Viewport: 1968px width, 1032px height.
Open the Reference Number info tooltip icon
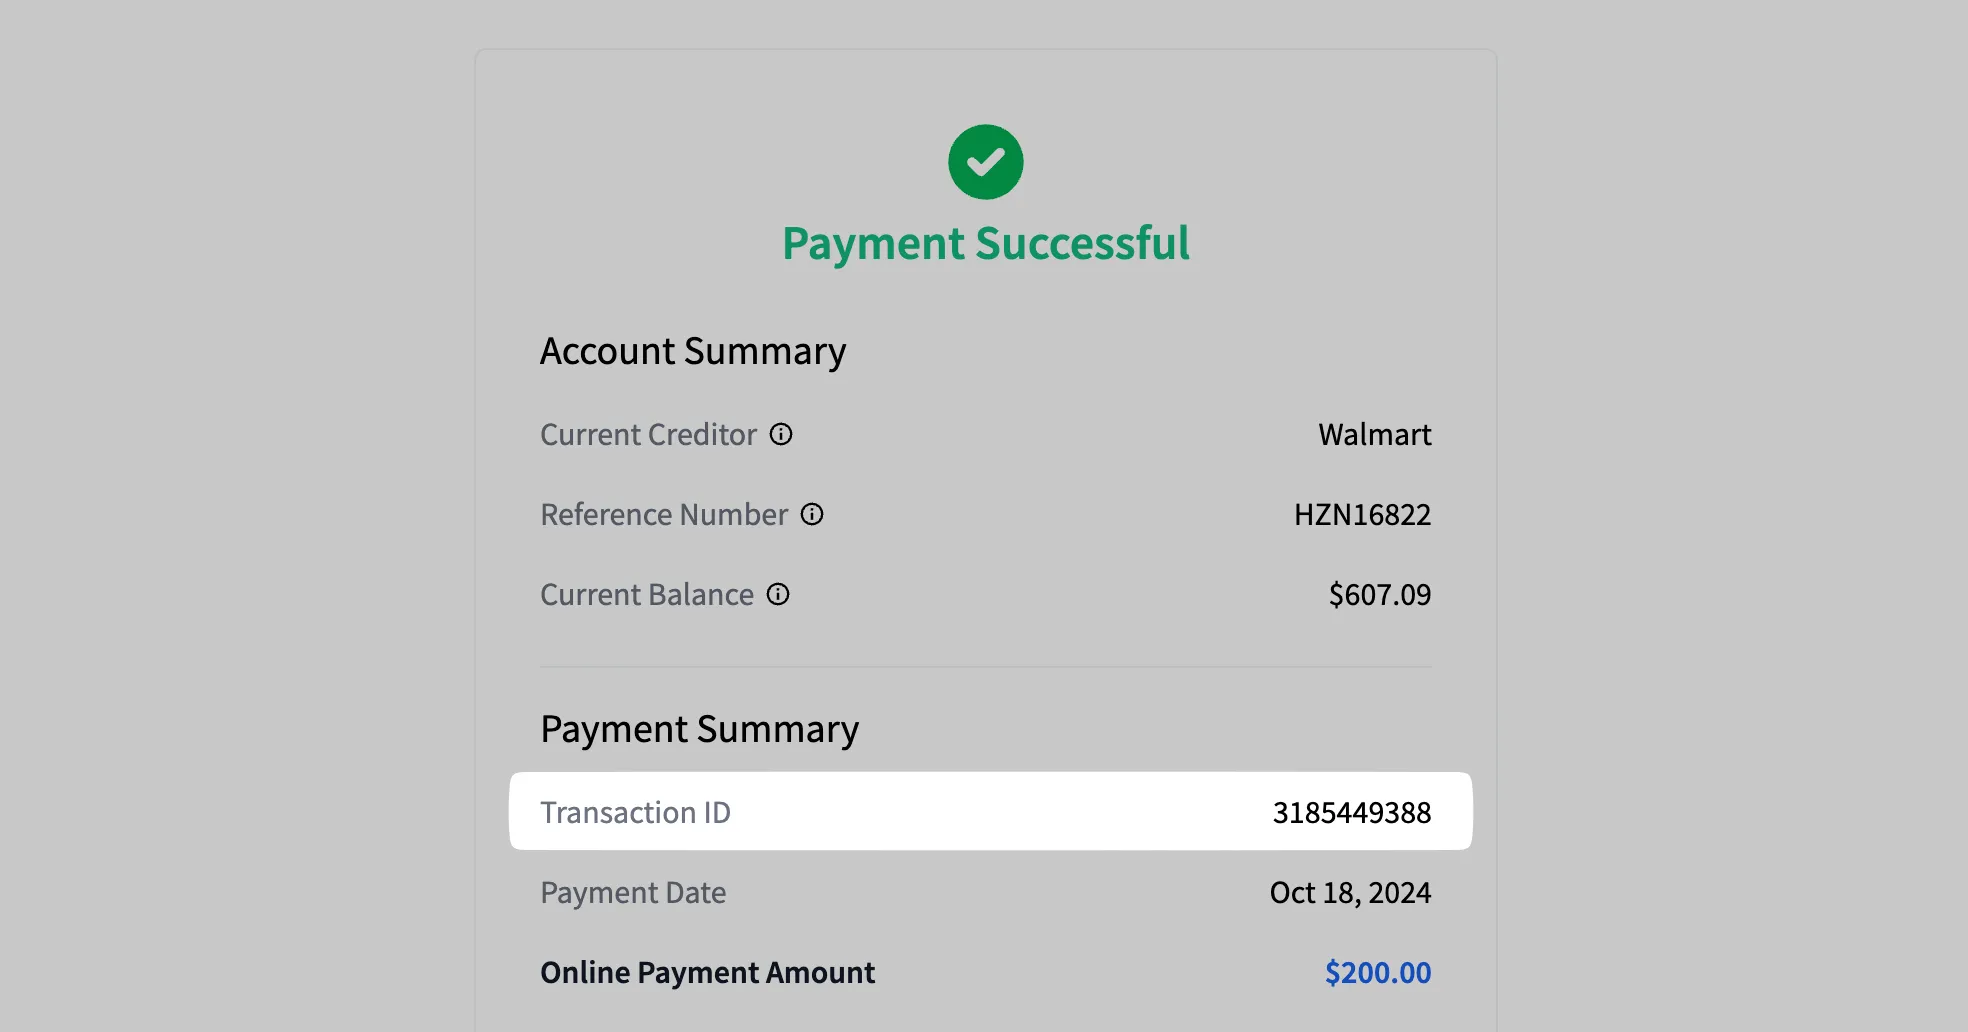tap(812, 514)
